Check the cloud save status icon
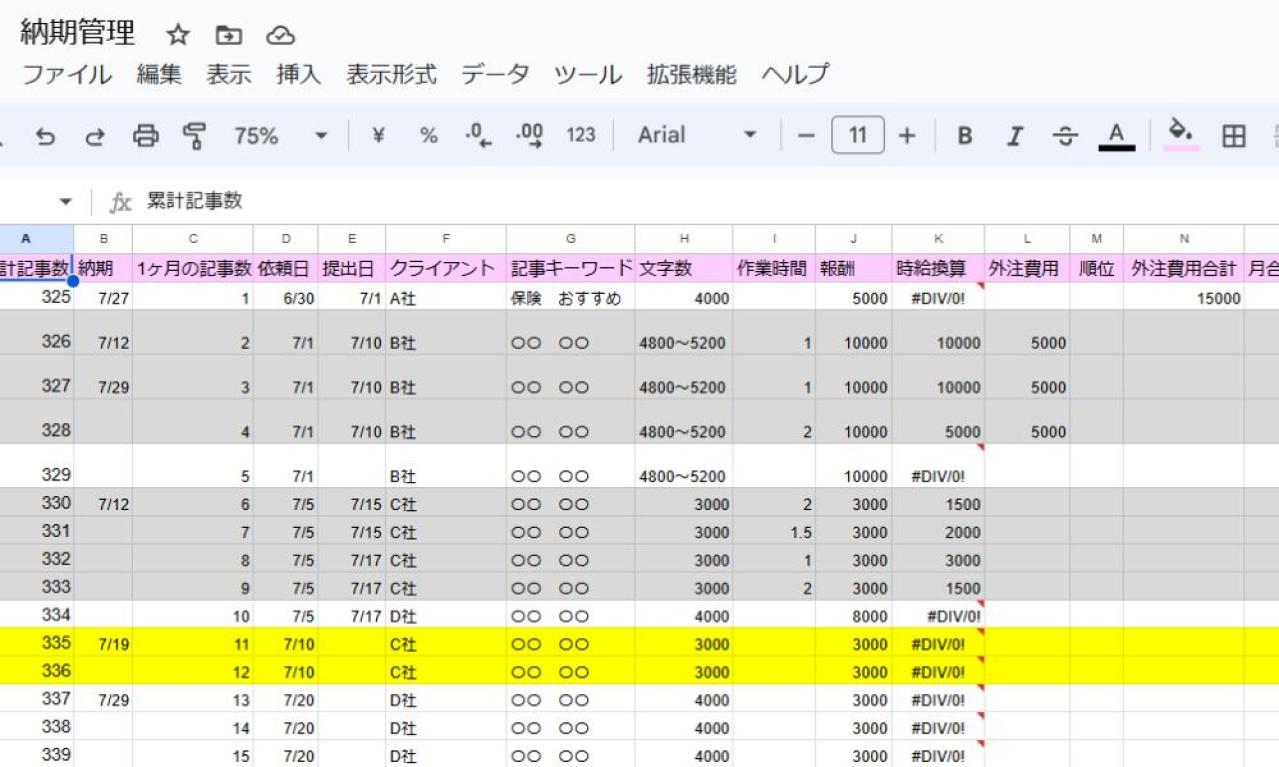 pyautogui.click(x=280, y=35)
